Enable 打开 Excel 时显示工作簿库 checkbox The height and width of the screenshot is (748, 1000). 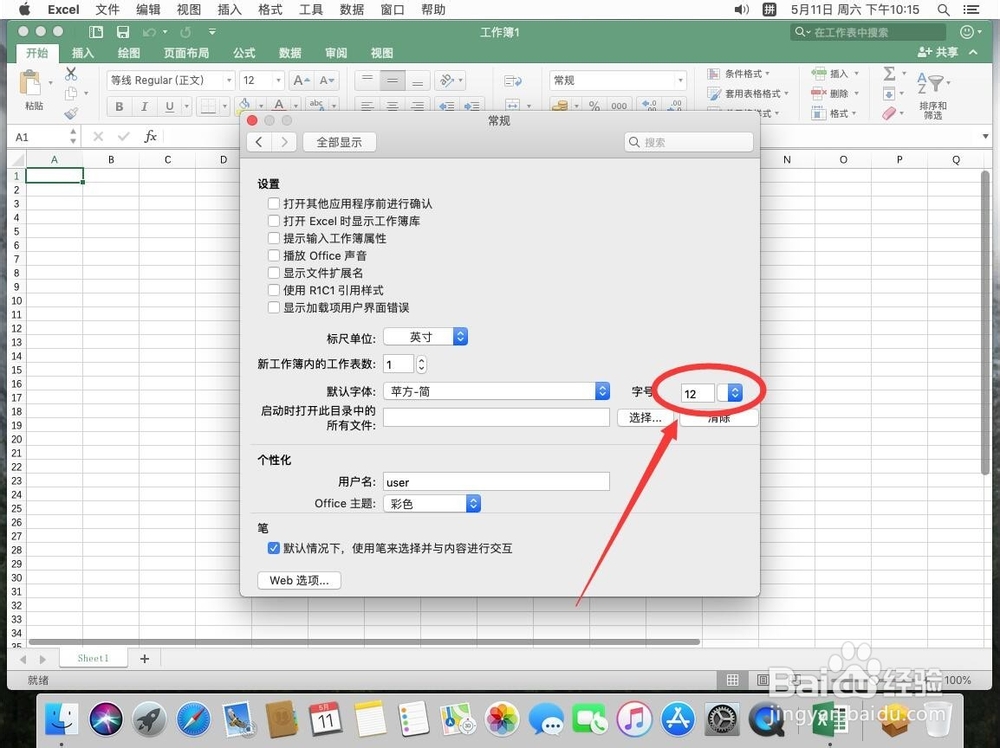pos(274,221)
